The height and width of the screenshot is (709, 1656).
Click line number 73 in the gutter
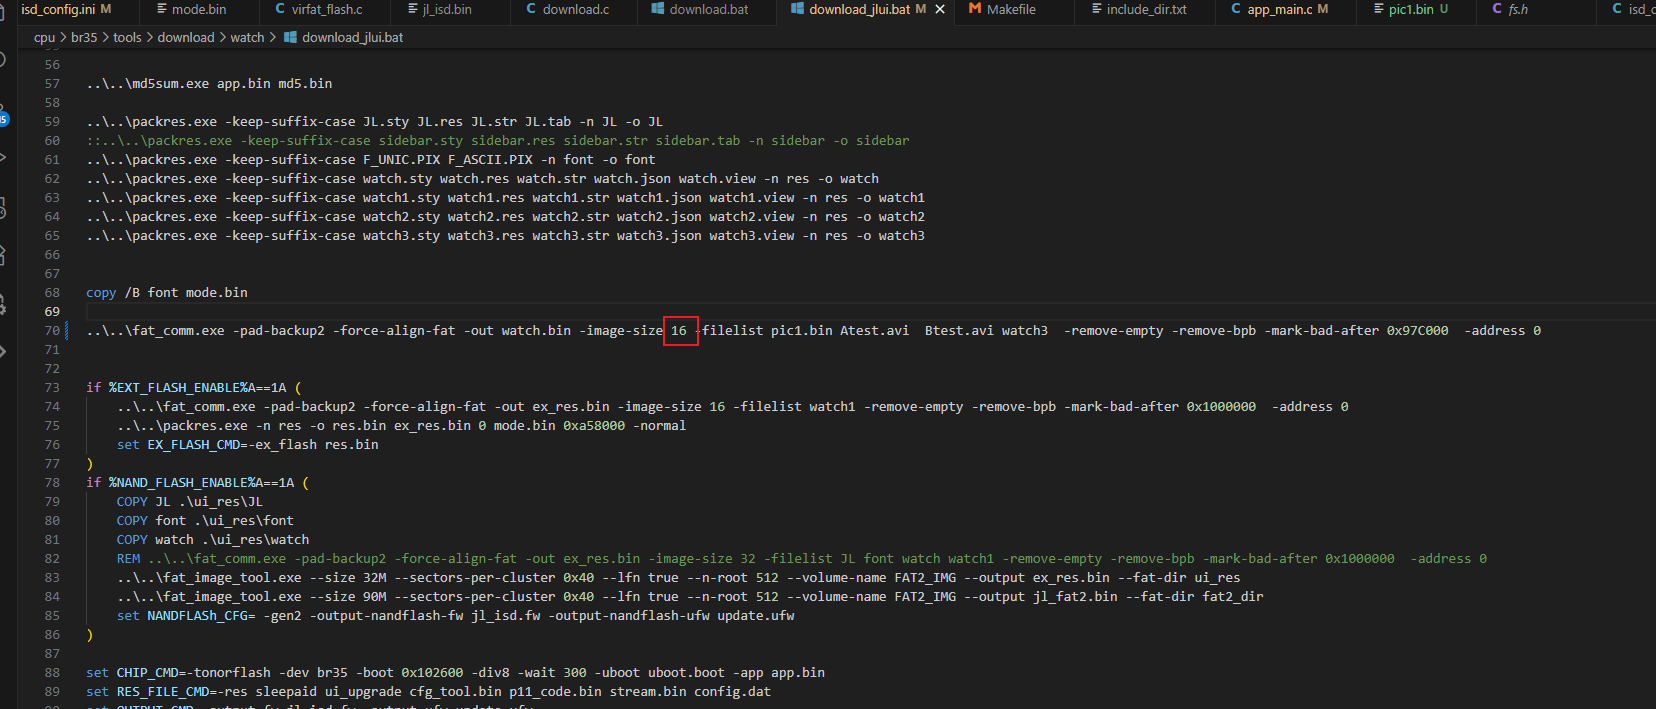point(52,387)
